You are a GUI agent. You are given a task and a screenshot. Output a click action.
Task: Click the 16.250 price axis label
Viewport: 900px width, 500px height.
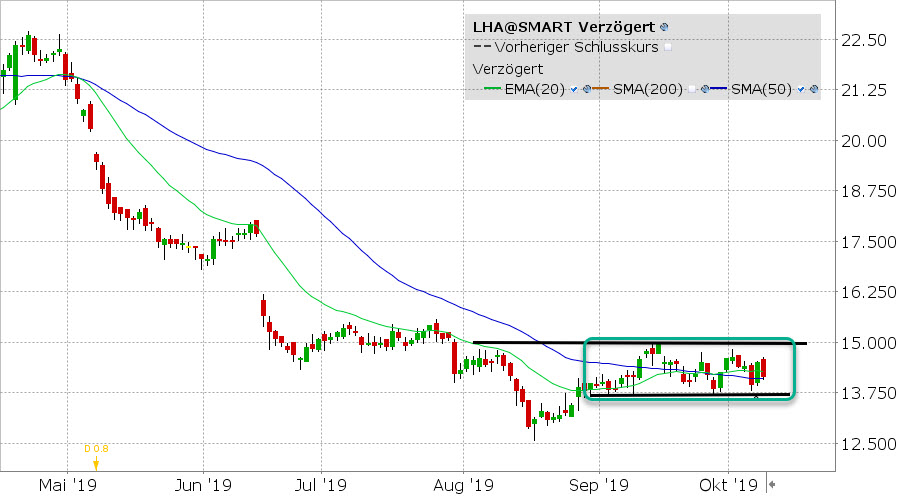pos(868,292)
